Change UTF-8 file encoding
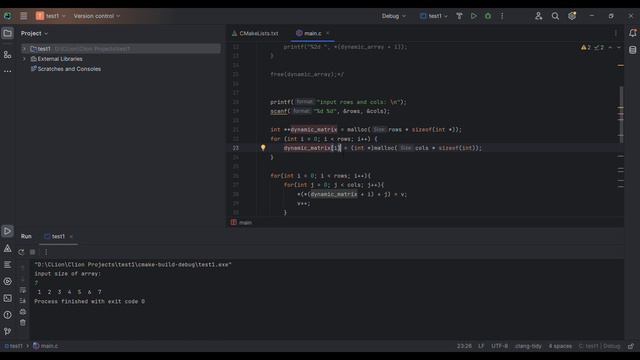Image resolution: width=640 pixels, height=360 pixels. [x=500, y=346]
